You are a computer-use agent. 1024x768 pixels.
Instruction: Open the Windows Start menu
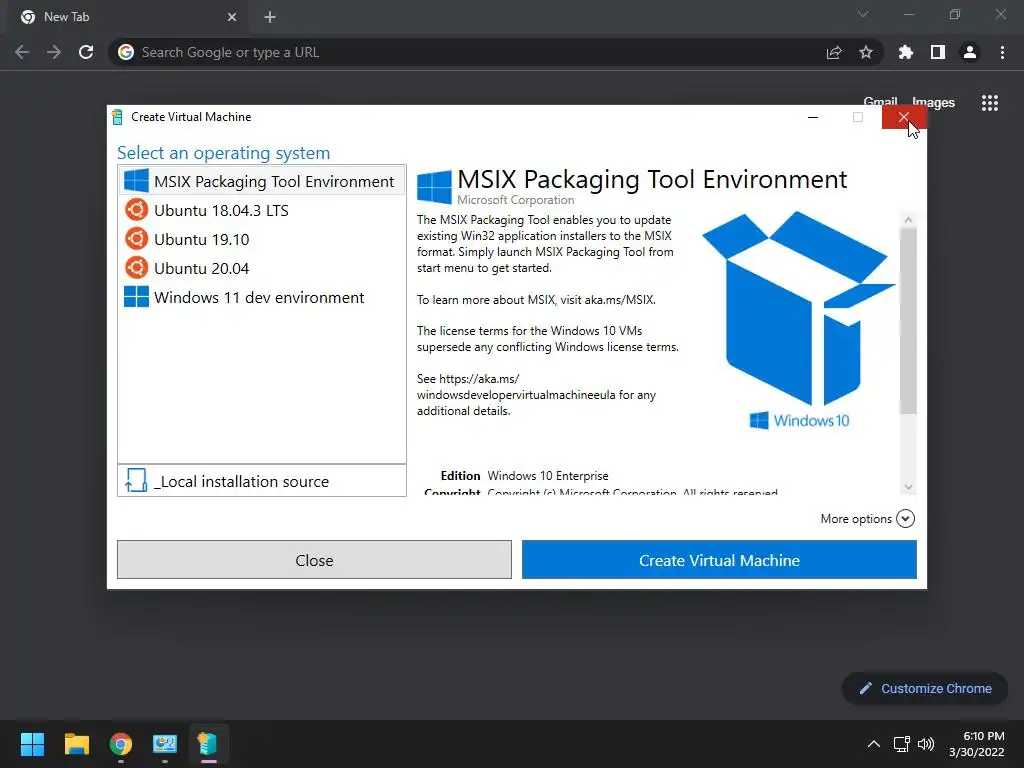(x=32, y=744)
